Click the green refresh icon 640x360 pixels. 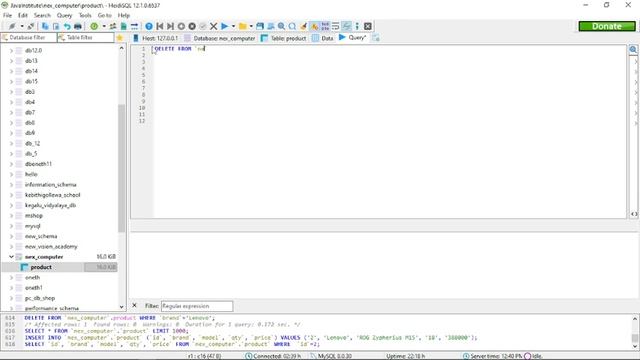pyautogui.click(x=94, y=26)
